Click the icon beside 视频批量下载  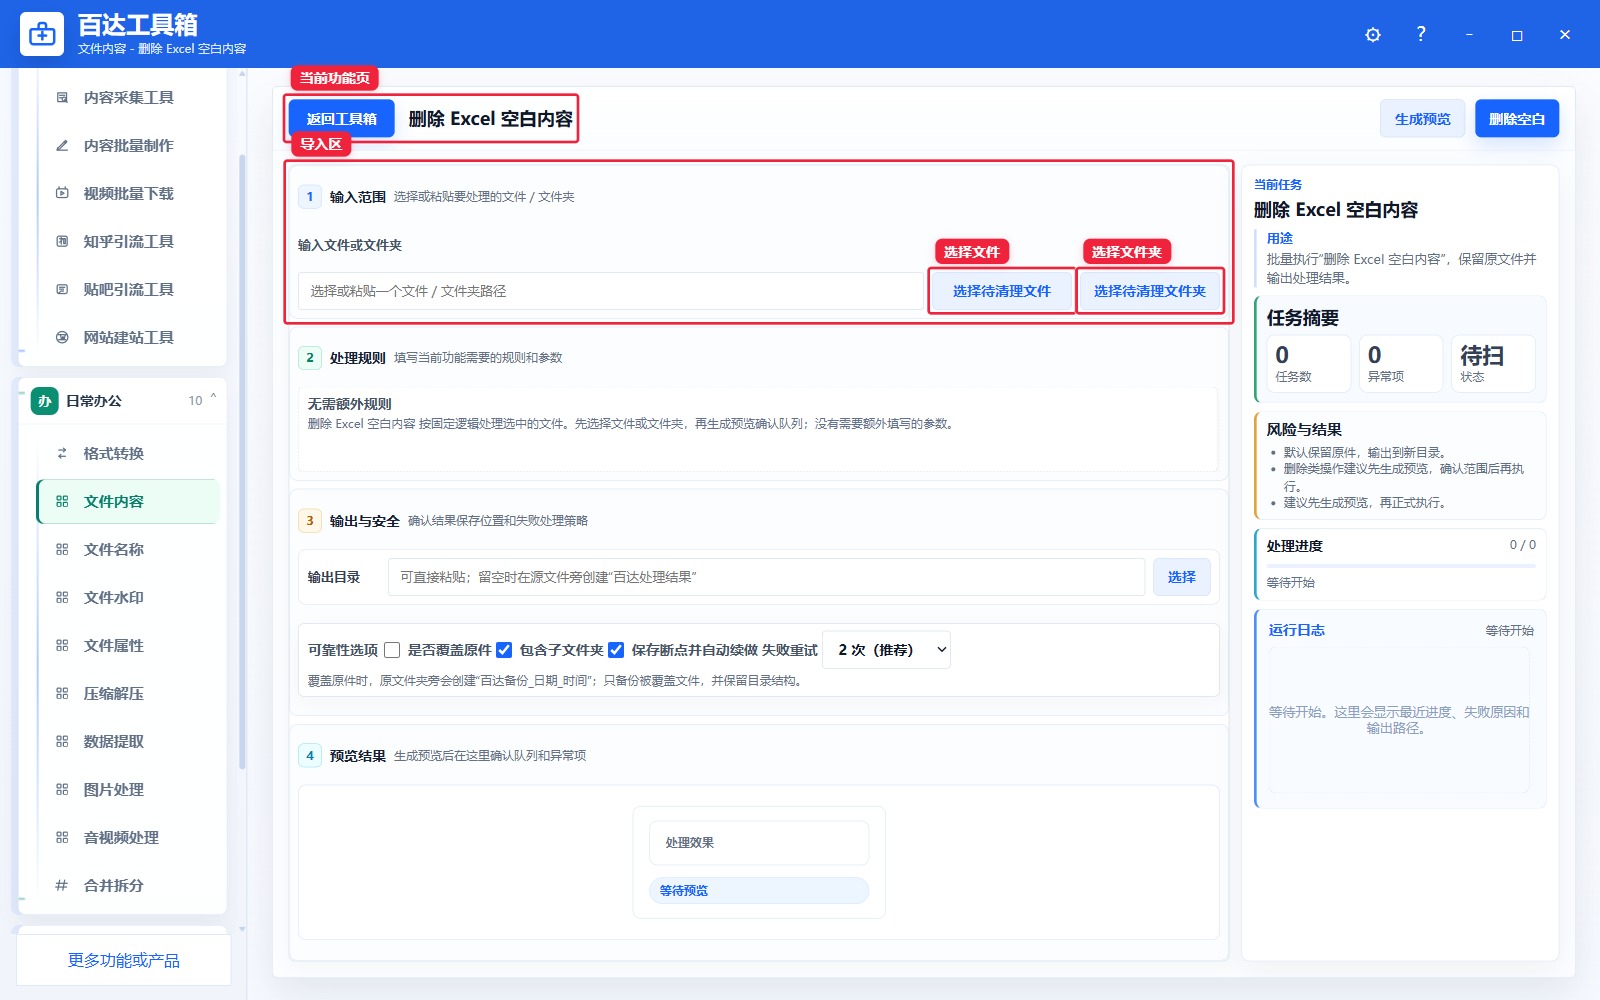62,193
